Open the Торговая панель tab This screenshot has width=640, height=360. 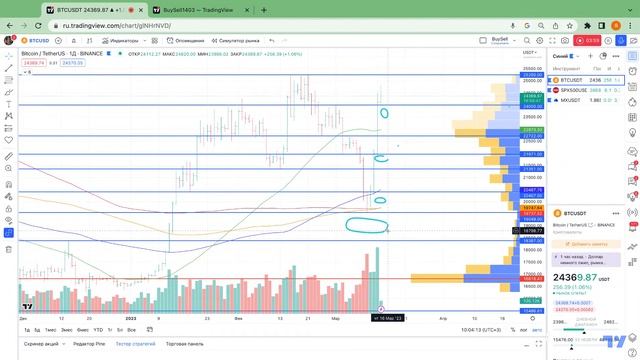184,344
